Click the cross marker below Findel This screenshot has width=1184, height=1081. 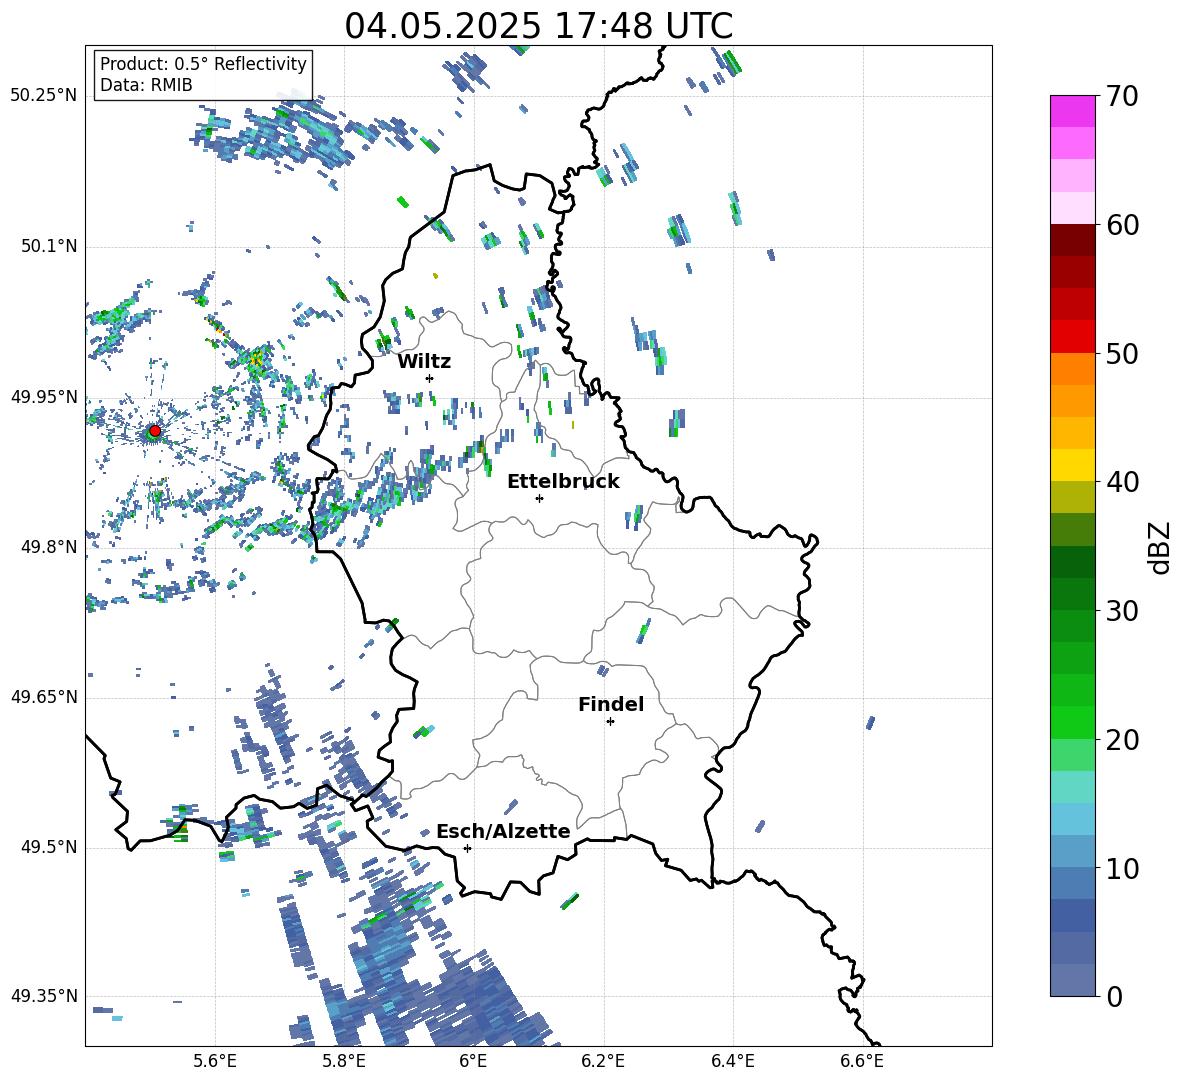610,722
